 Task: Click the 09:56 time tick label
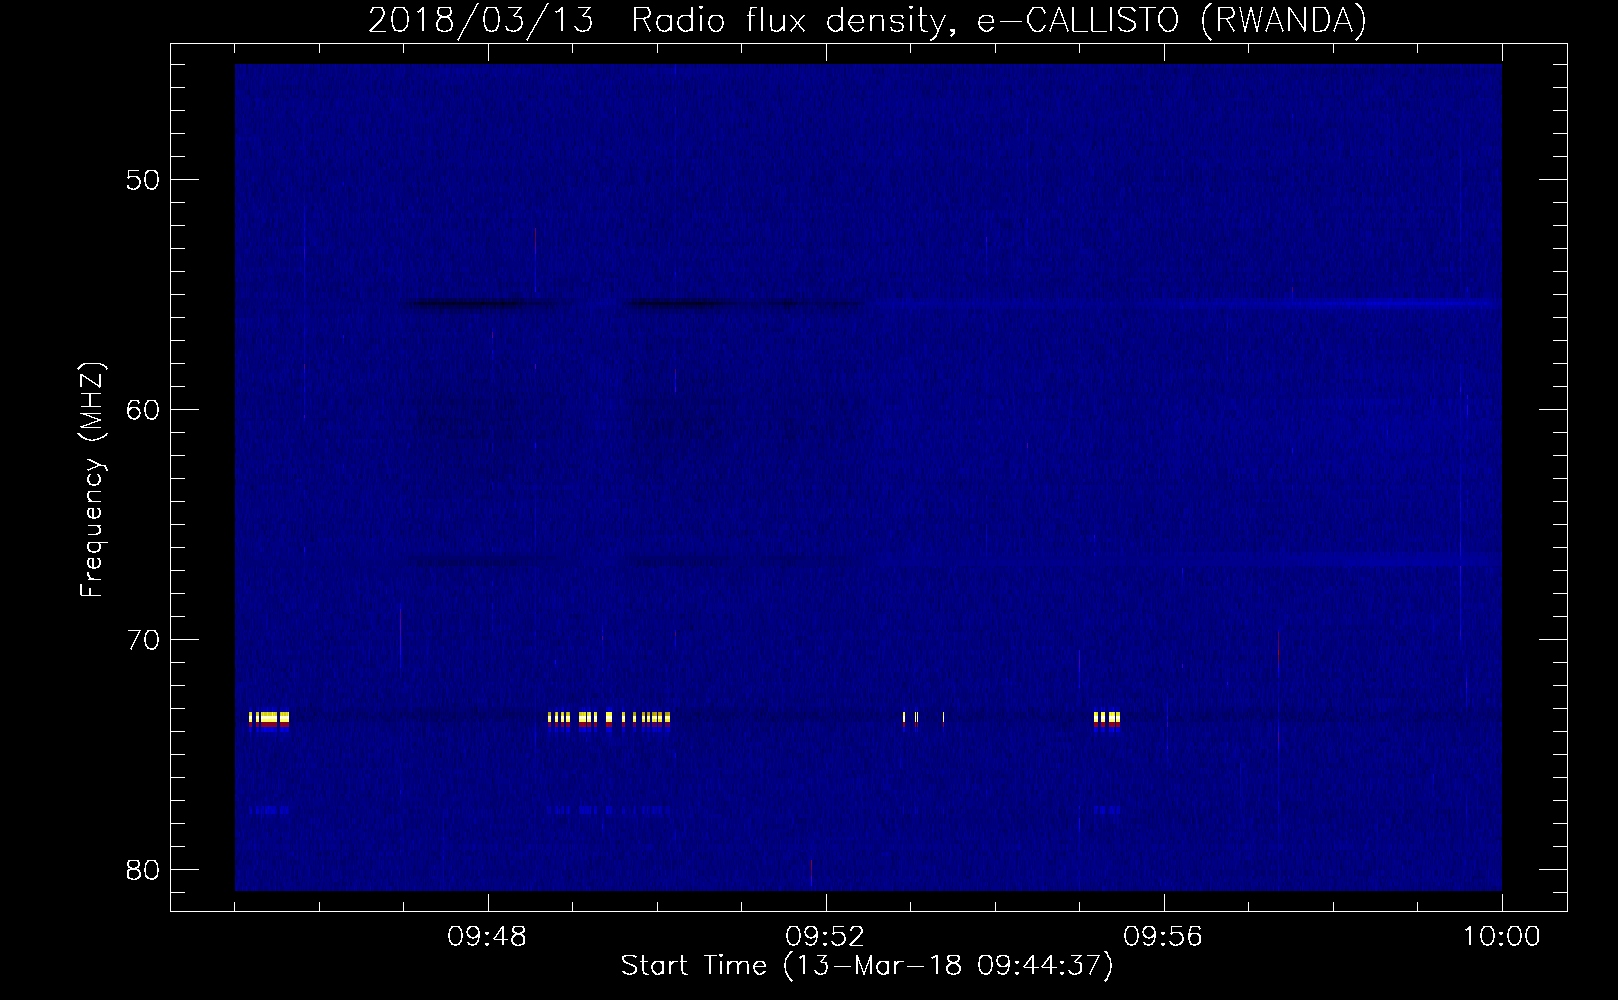click(x=1164, y=937)
